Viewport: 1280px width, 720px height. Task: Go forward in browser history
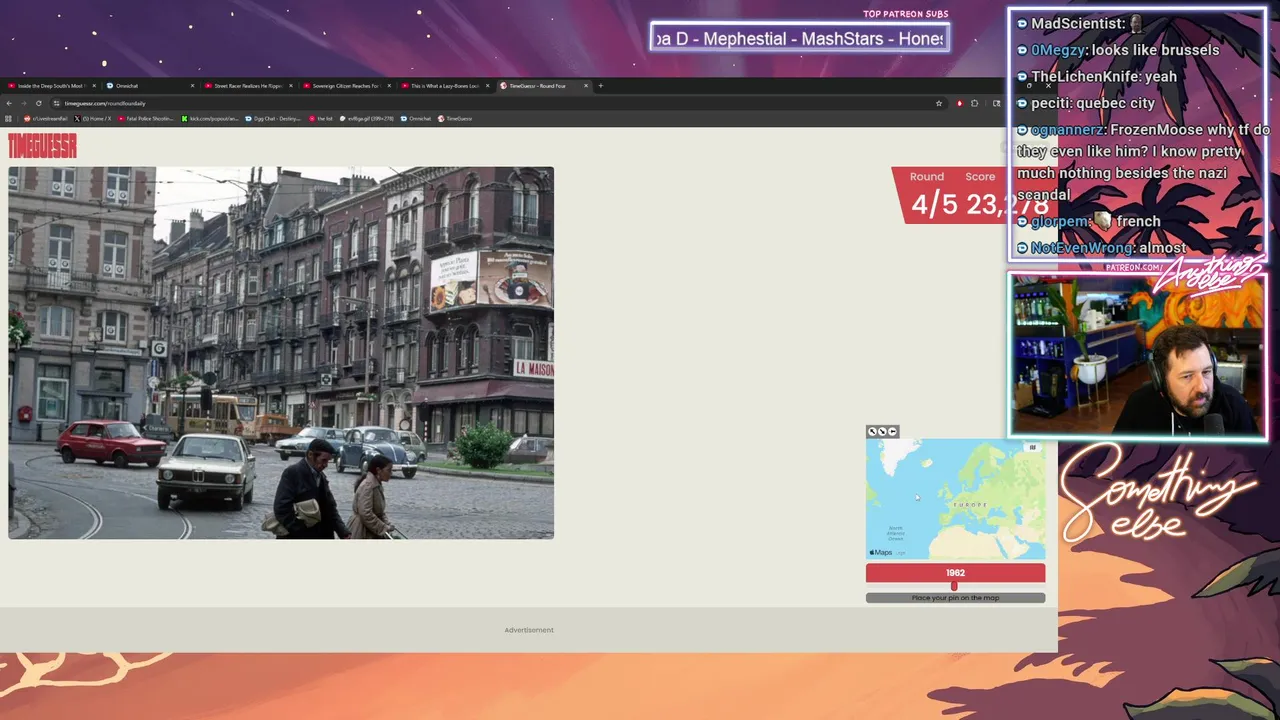(24, 103)
